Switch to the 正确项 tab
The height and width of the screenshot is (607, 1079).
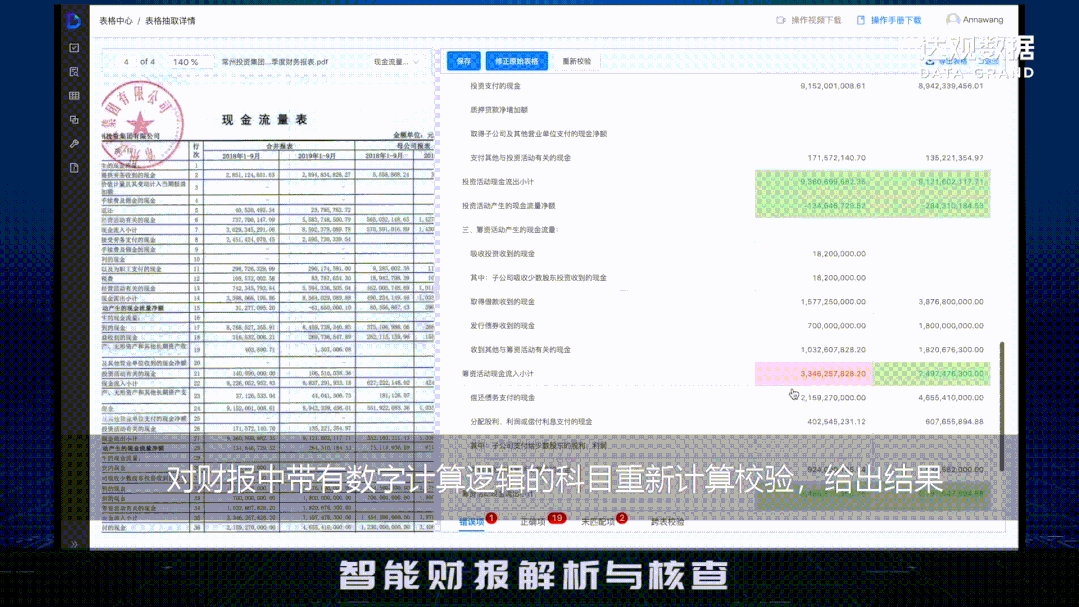coord(533,522)
